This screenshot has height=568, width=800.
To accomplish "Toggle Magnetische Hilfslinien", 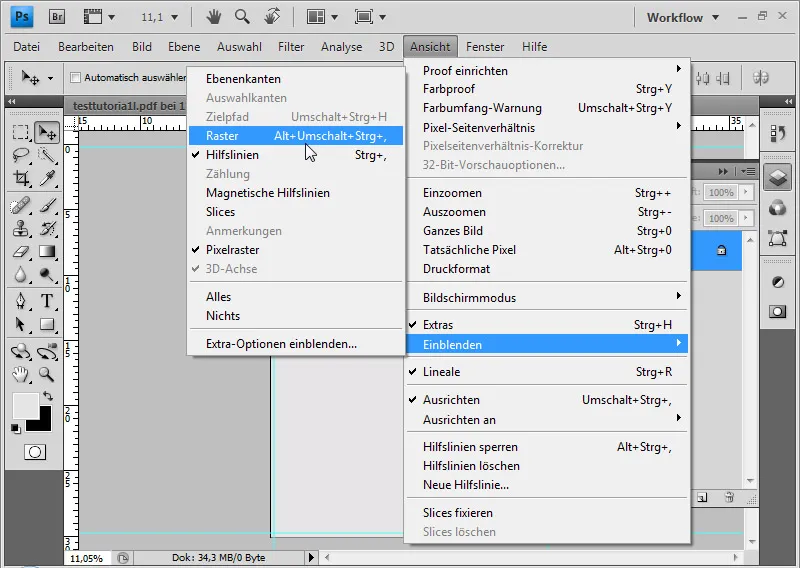I will (x=296, y=193).
